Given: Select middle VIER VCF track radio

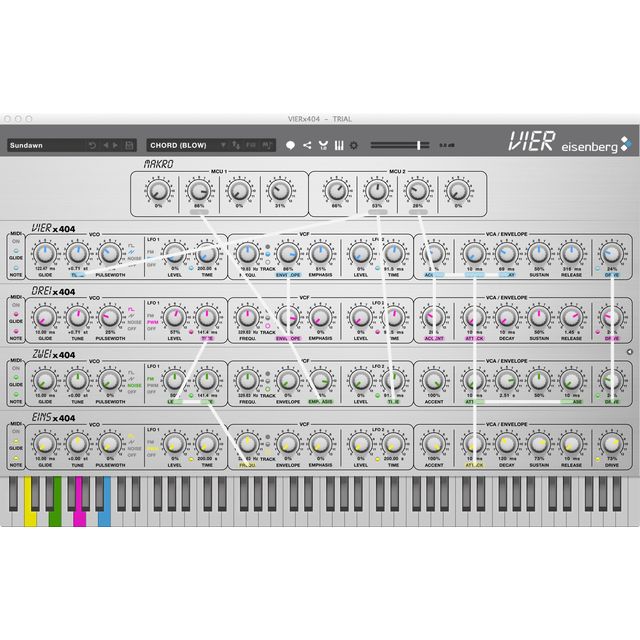Looking at the screenshot, I should click(268, 254).
